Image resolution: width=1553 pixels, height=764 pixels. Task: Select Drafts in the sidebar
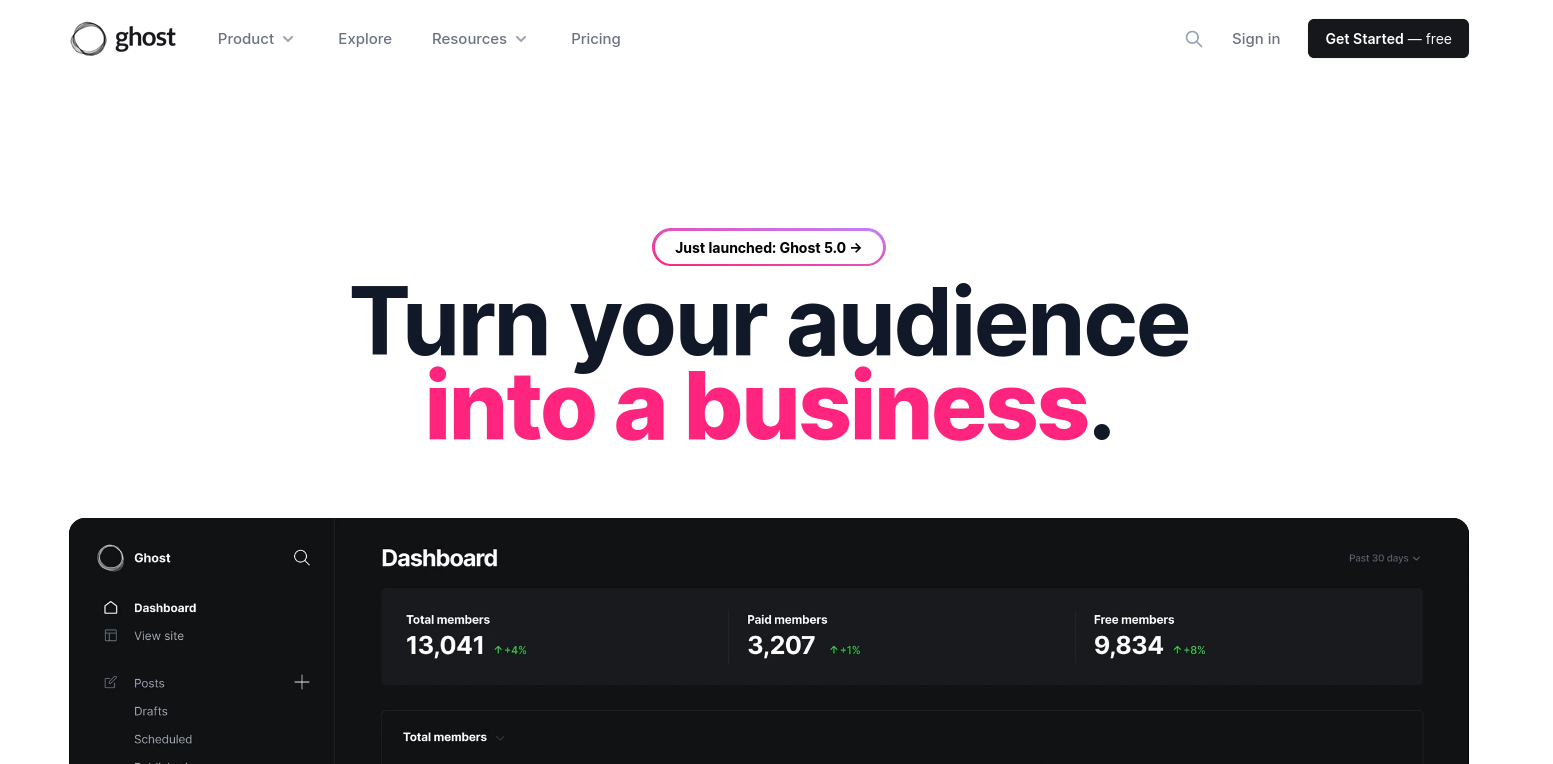click(151, 711)
